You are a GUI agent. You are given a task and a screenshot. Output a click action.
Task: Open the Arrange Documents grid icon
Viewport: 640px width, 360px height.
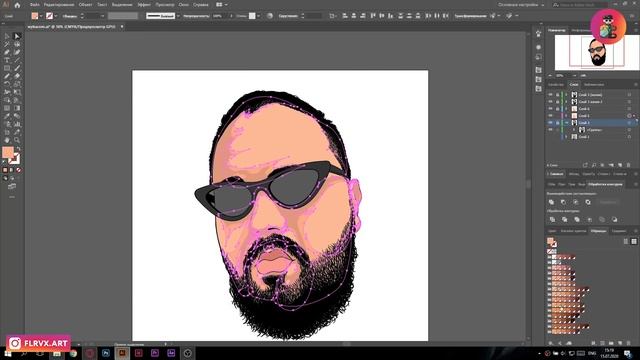219,5
